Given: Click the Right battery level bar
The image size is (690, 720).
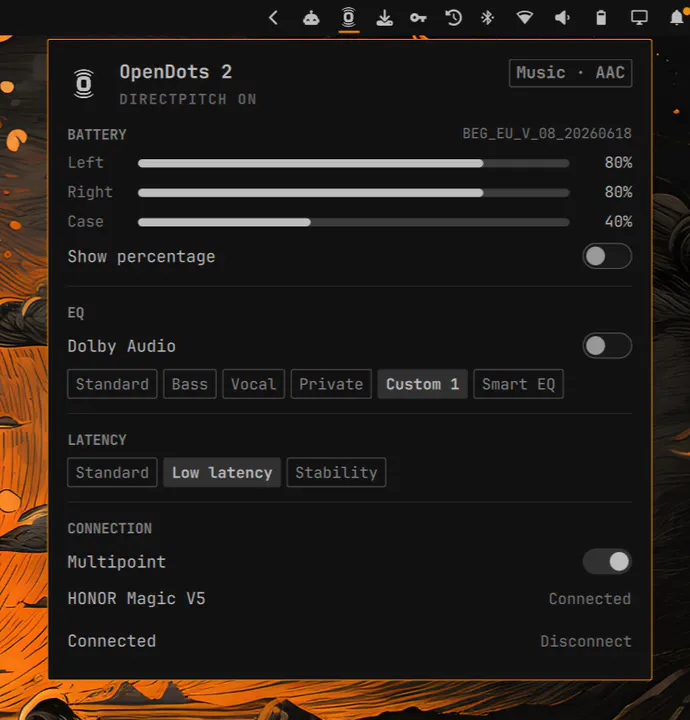Looking at the screenshot, I should [x=353, y=193].
